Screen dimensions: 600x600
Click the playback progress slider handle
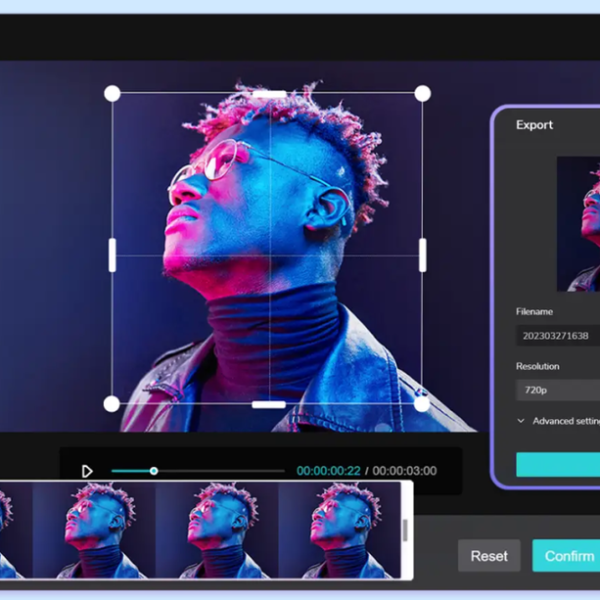[154, 471]
